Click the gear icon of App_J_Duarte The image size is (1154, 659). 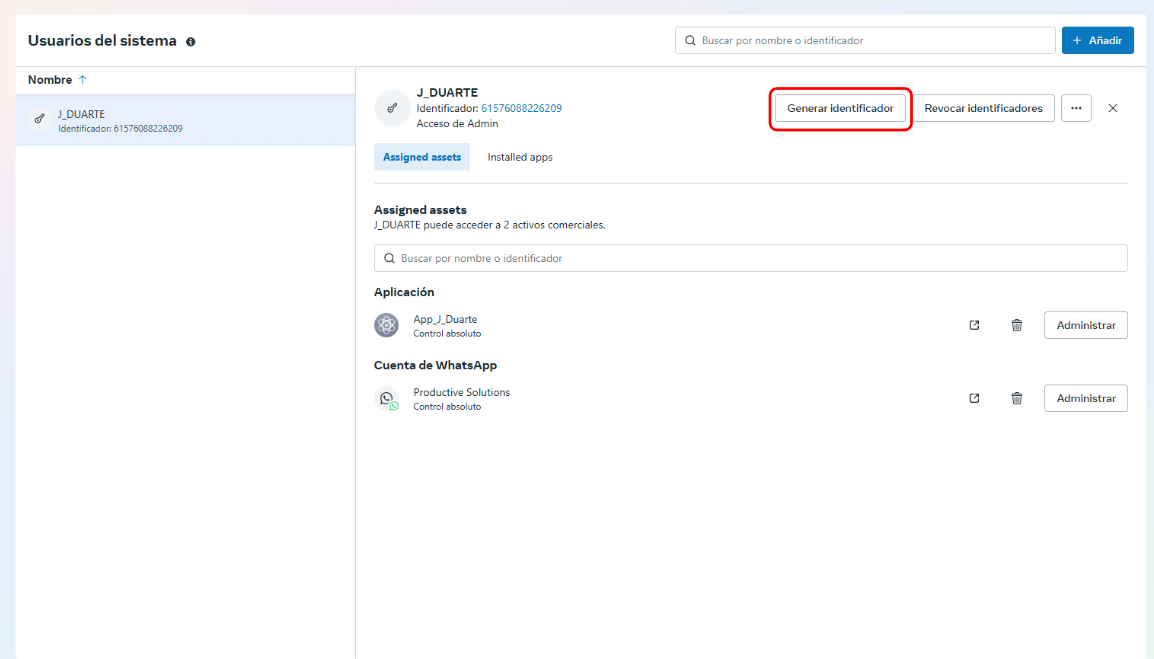click(x=386, y=325)
